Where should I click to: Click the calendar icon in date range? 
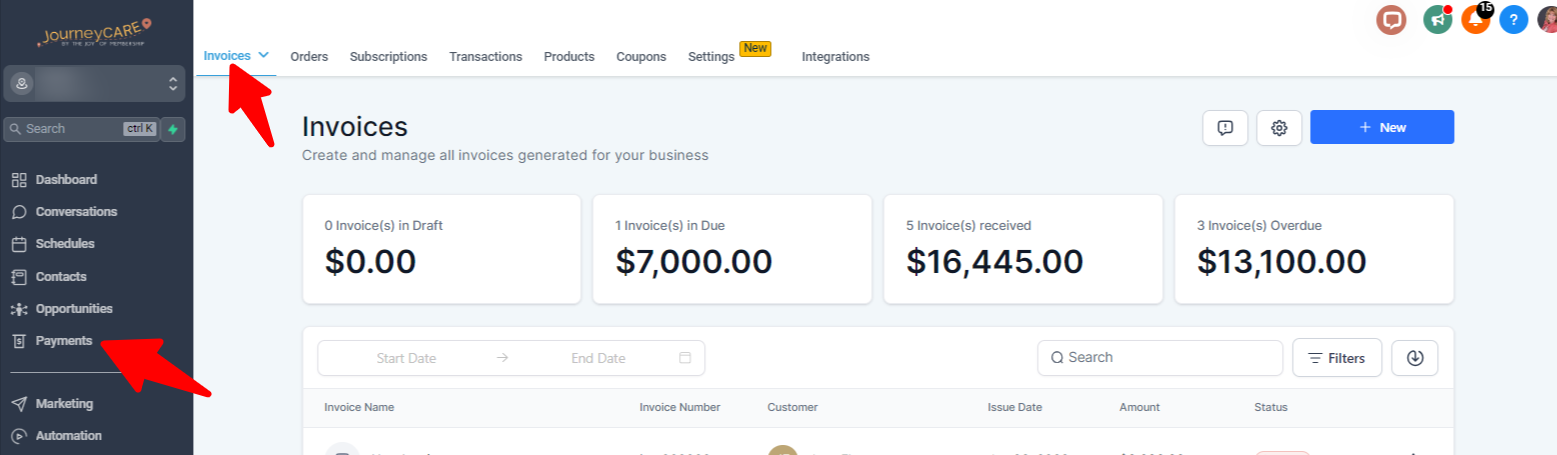685,358
